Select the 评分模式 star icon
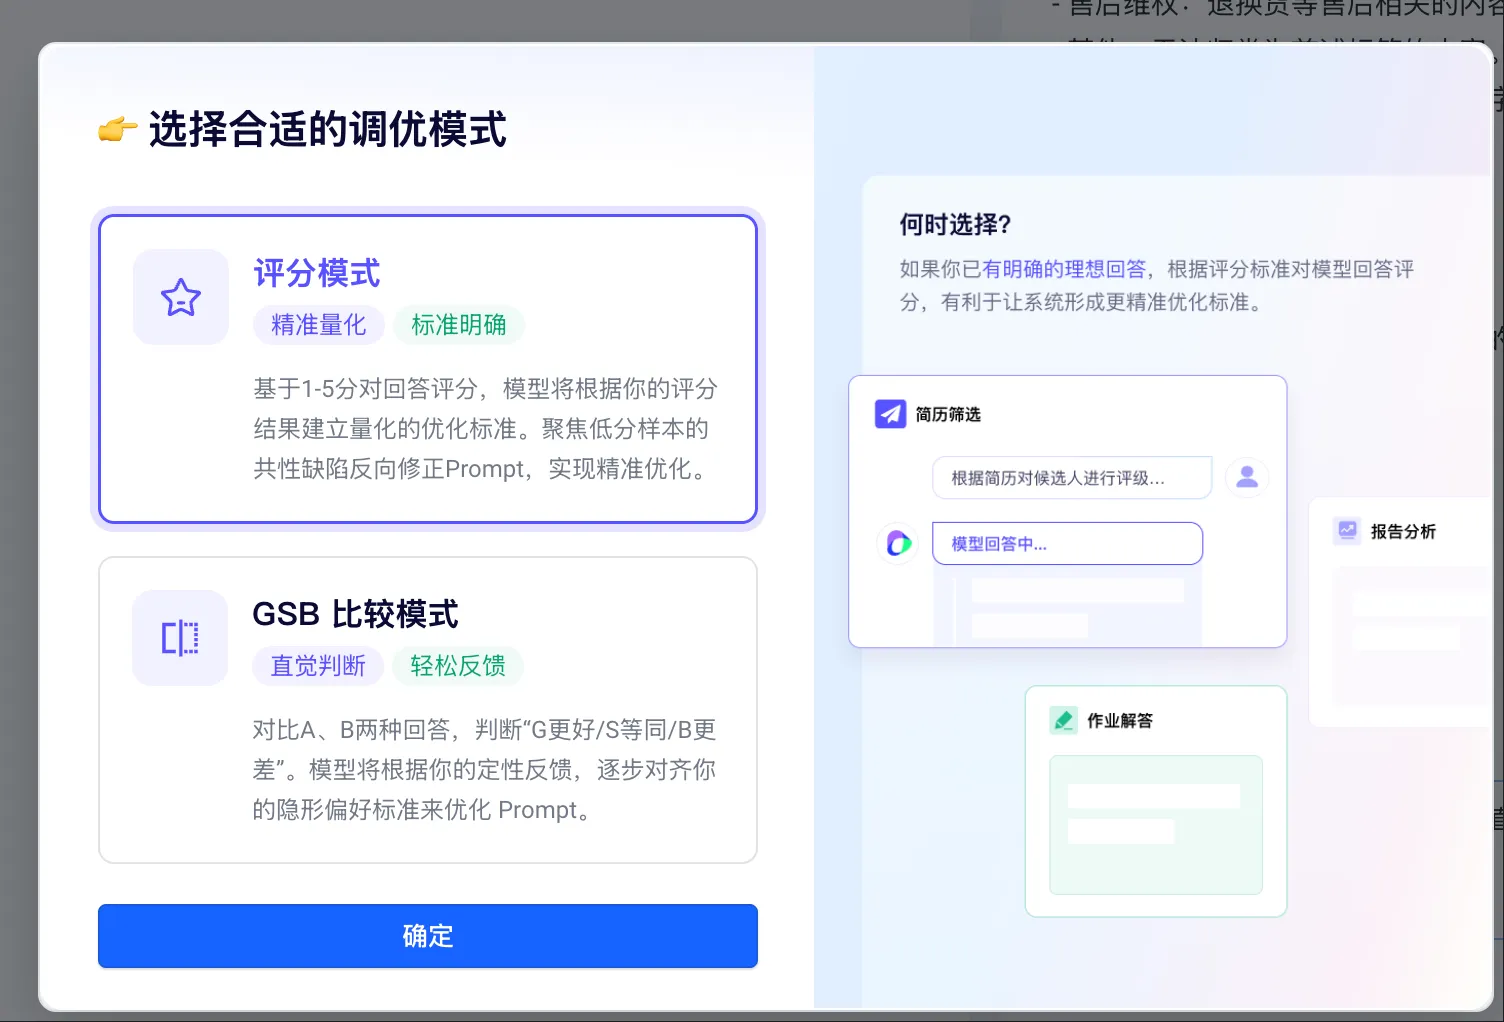Screen dimensions: 1504x1022 click(181, 297)
